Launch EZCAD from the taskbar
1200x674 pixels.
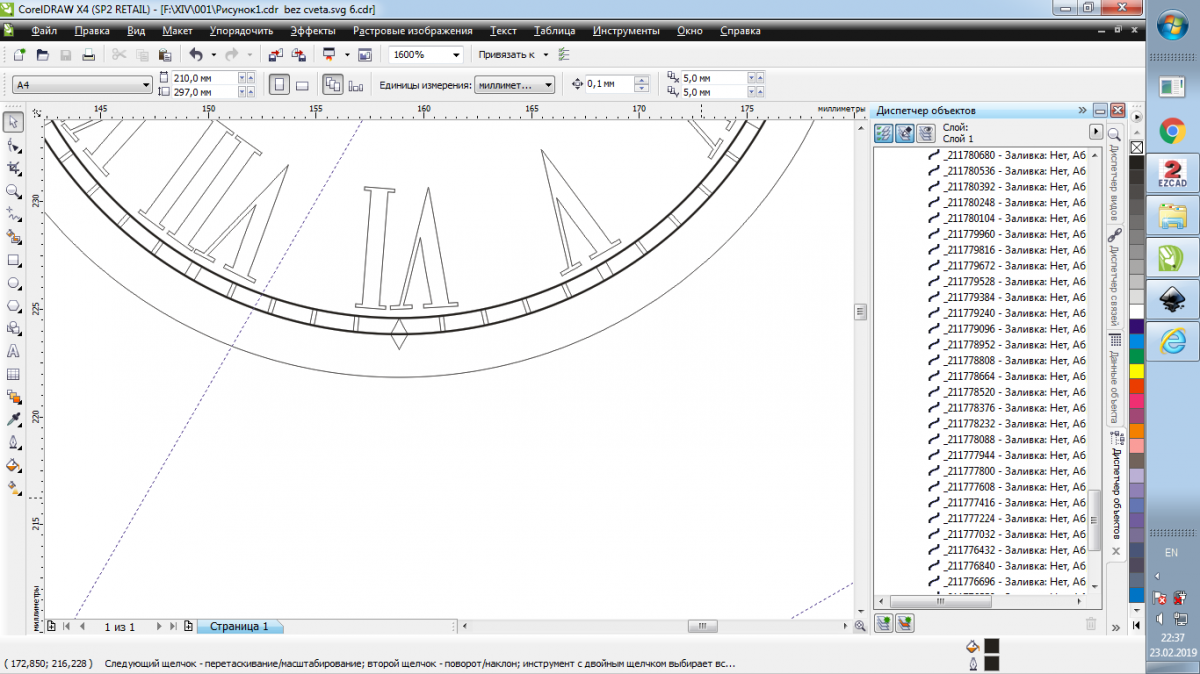tap(1171, 171)
